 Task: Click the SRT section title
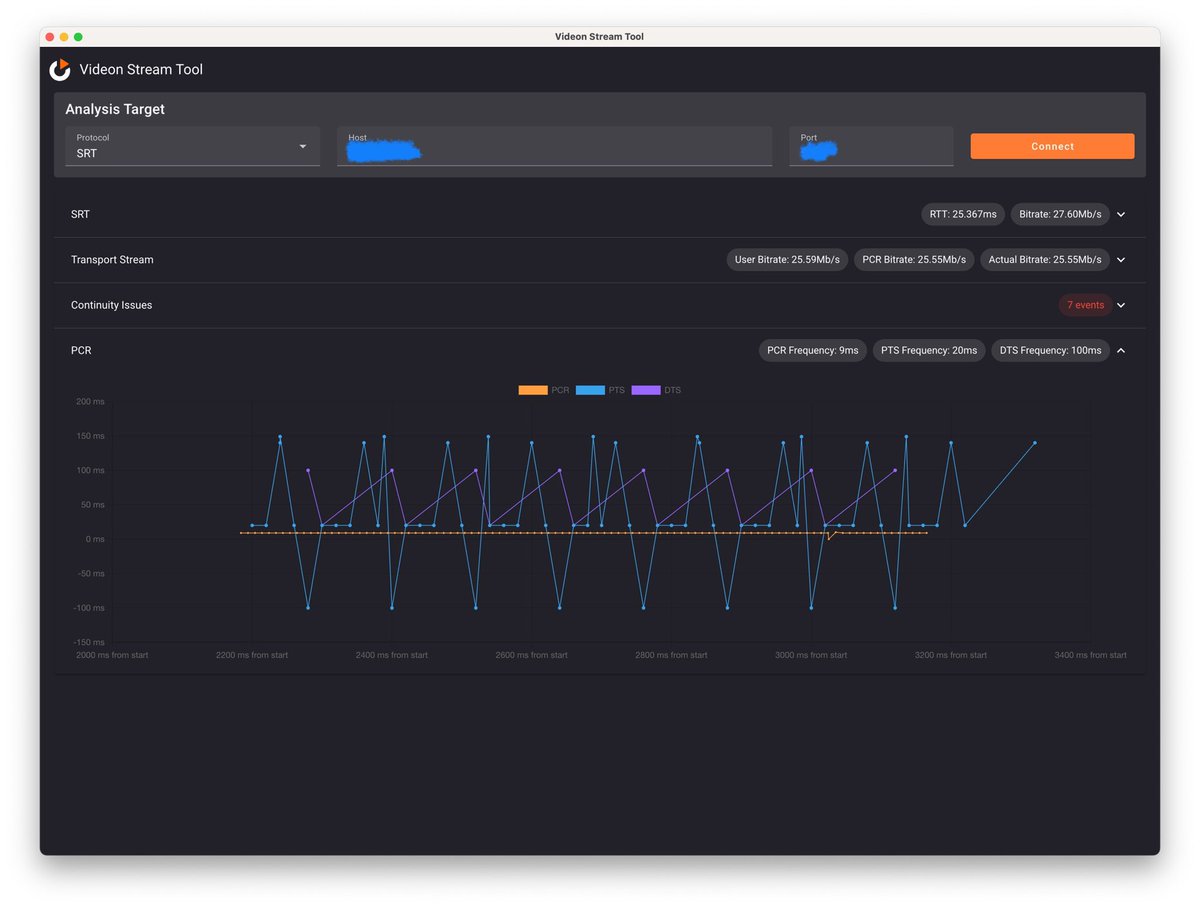[x=80, y=215]
